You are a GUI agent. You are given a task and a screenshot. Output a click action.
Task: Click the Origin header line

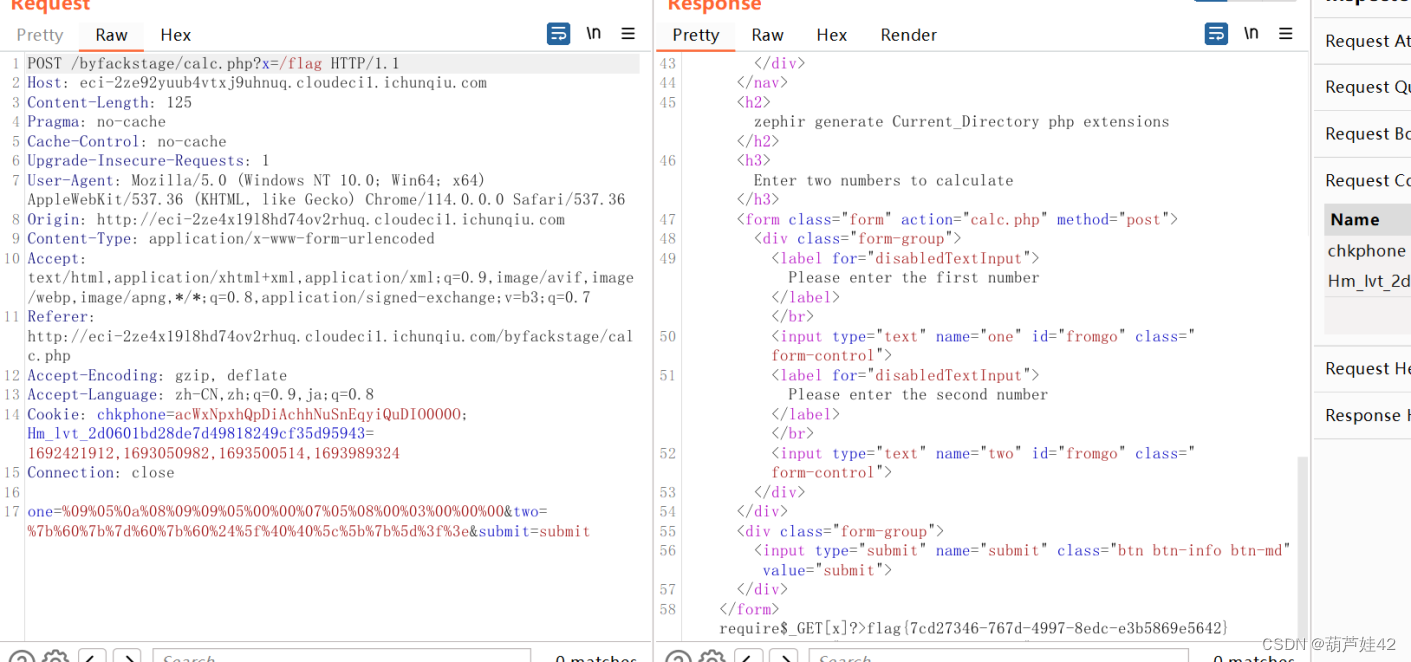(296, 219)
